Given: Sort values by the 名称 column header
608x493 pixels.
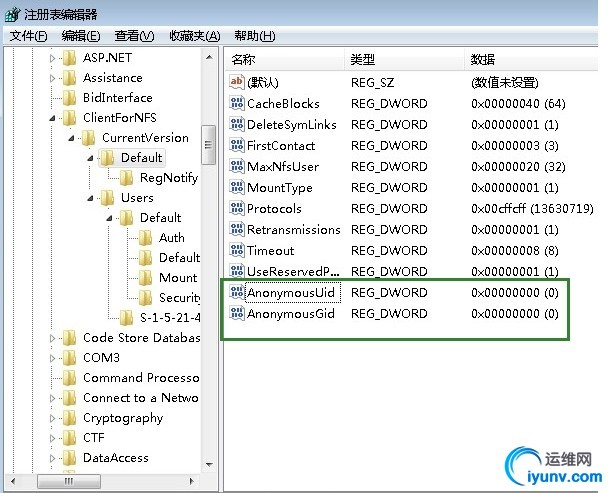Looking at the screenshot, I should tap(285, 59).
